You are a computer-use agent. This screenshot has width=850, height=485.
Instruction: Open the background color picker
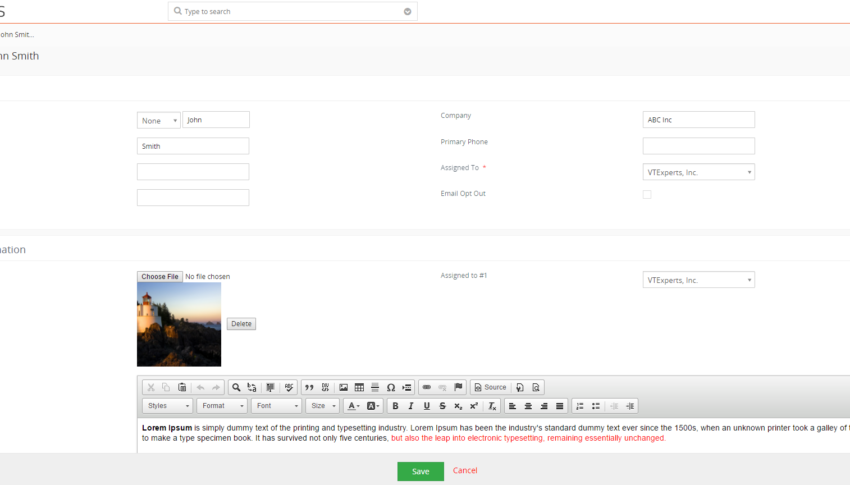[x=373, y=406]
